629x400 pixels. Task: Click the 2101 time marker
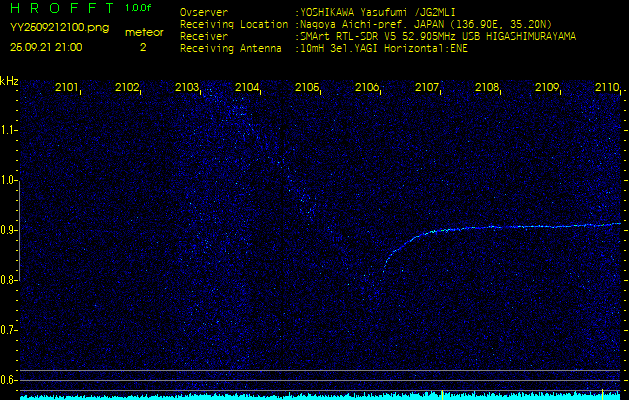click(67, 88)
